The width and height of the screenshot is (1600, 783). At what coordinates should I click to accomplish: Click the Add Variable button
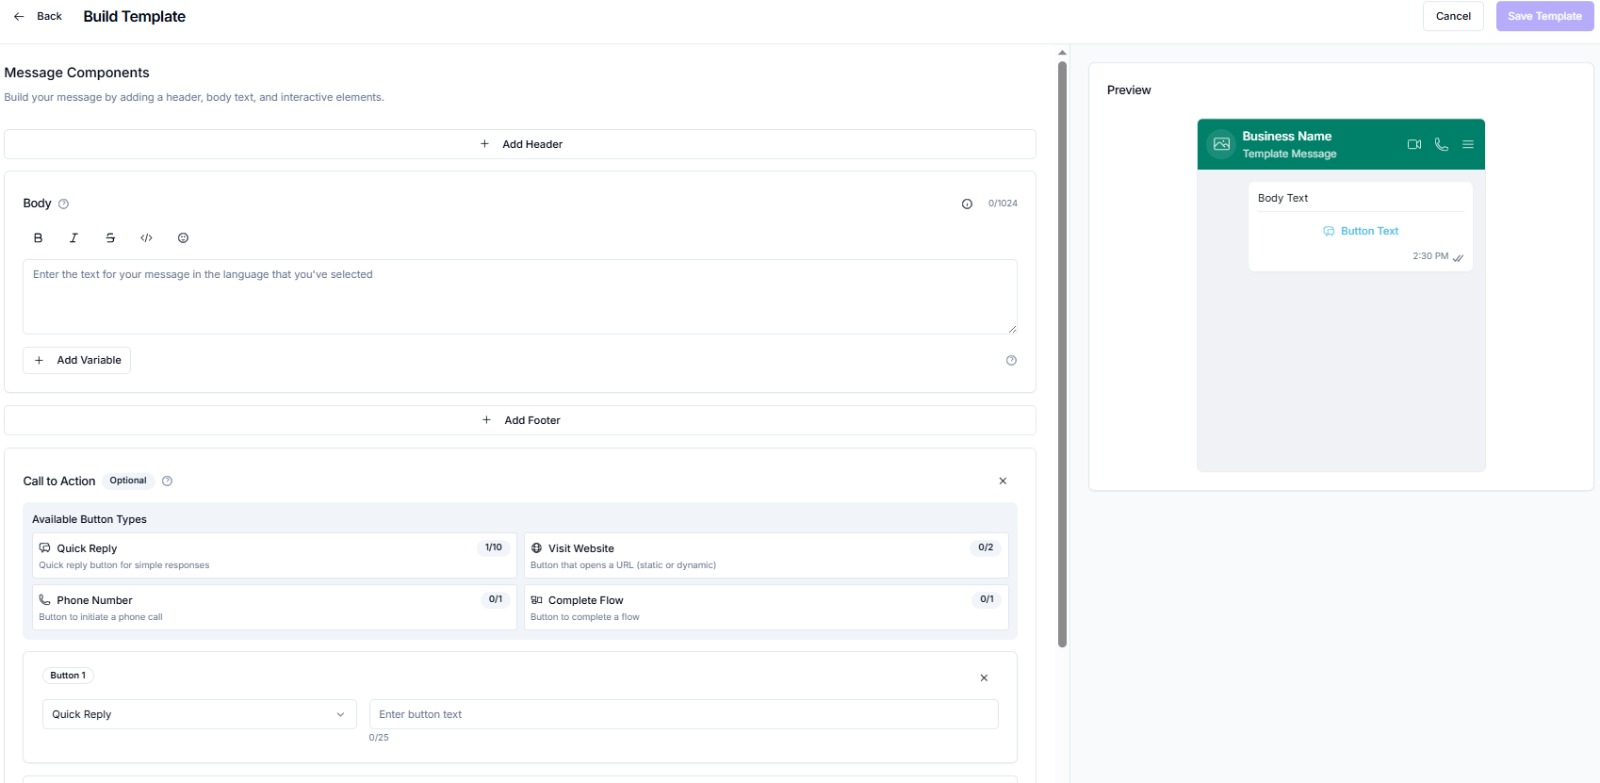(x=77, y=360)
